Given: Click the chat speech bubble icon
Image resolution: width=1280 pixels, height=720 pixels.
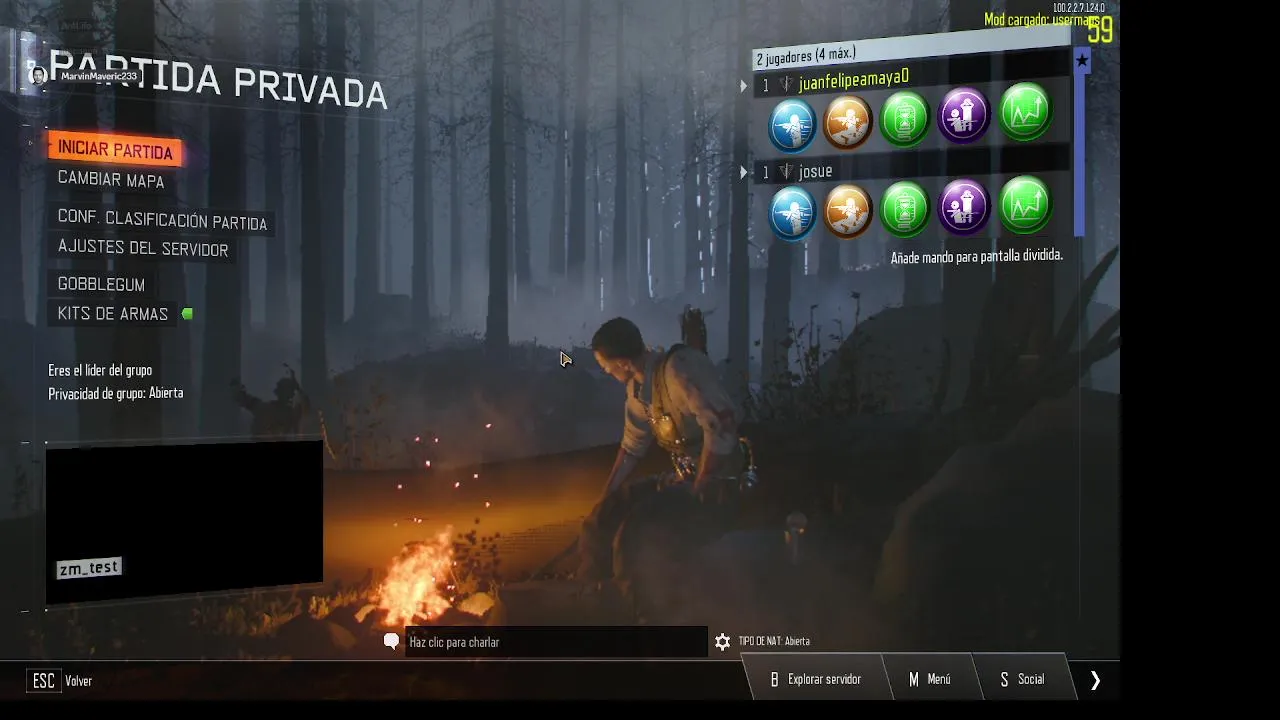Looking at the screenshot, I should point(391,642).
